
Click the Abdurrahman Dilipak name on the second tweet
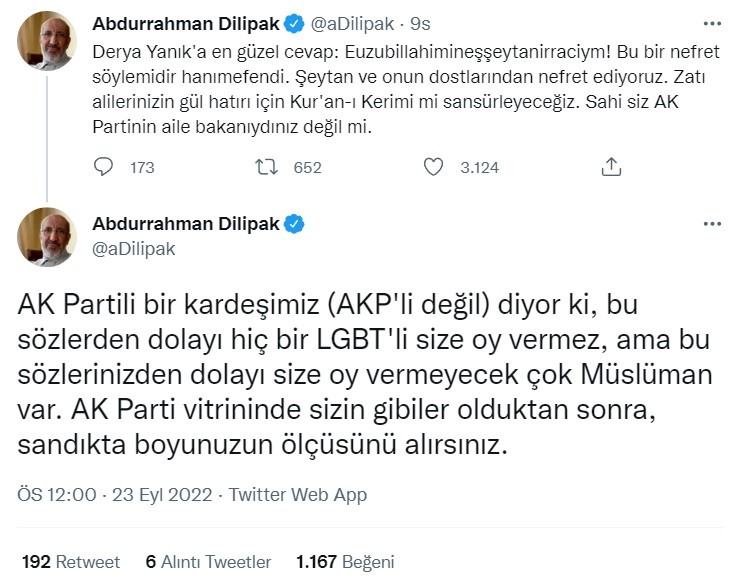coord(186,224)
